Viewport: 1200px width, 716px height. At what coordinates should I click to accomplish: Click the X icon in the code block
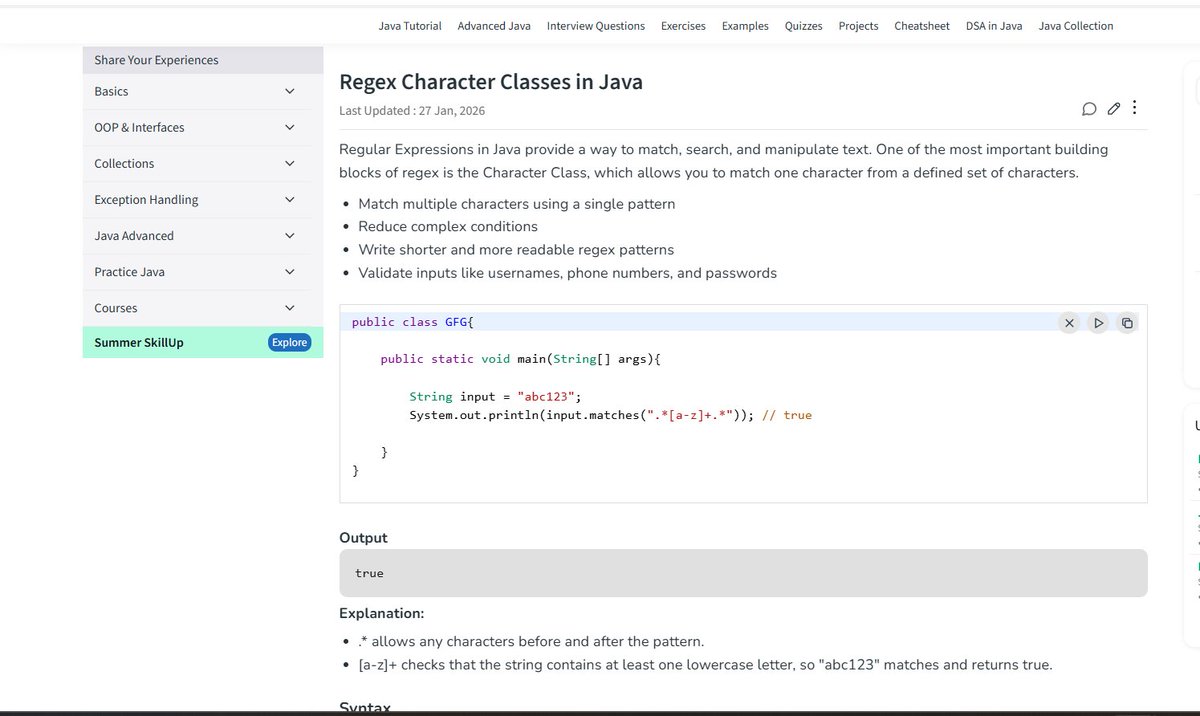[x=1069, y=323]
